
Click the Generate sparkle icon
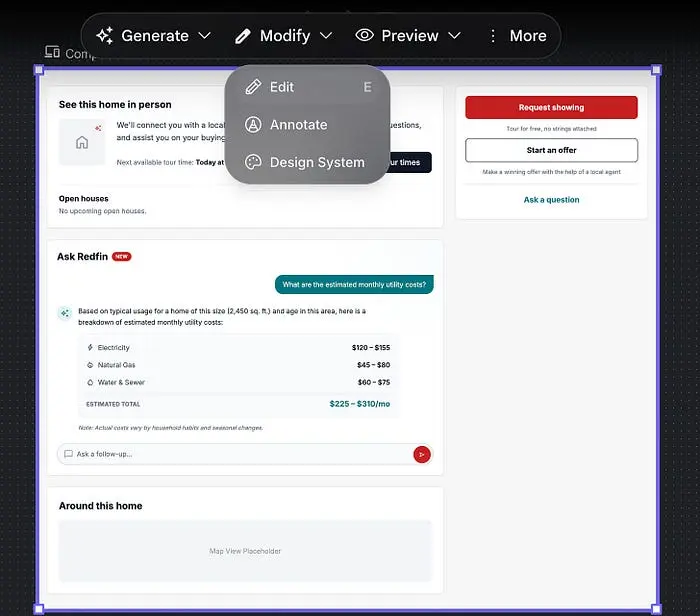tap(105, 35)
